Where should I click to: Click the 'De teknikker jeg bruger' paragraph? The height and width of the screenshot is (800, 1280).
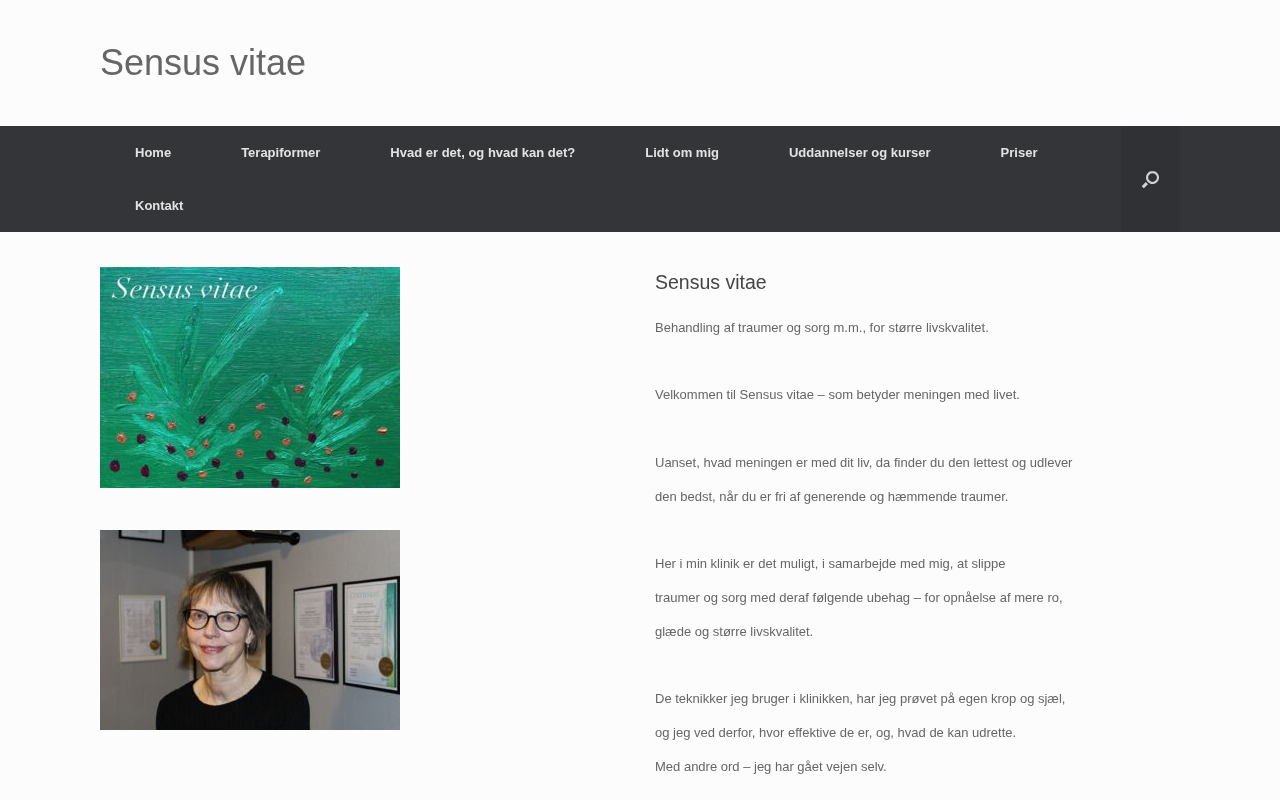[860, 716]
